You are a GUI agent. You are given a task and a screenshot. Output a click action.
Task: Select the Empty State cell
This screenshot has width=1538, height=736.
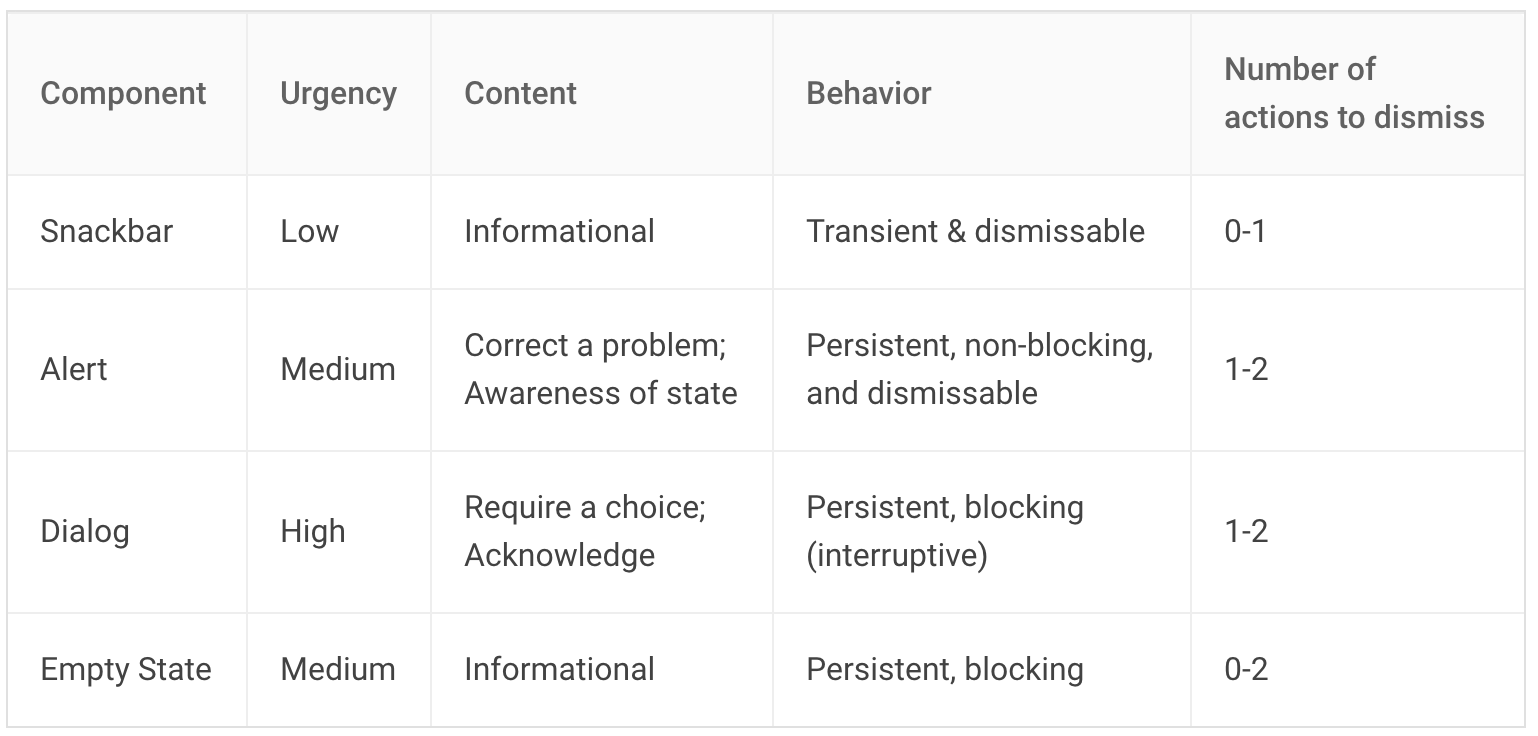tap(125, 669)
